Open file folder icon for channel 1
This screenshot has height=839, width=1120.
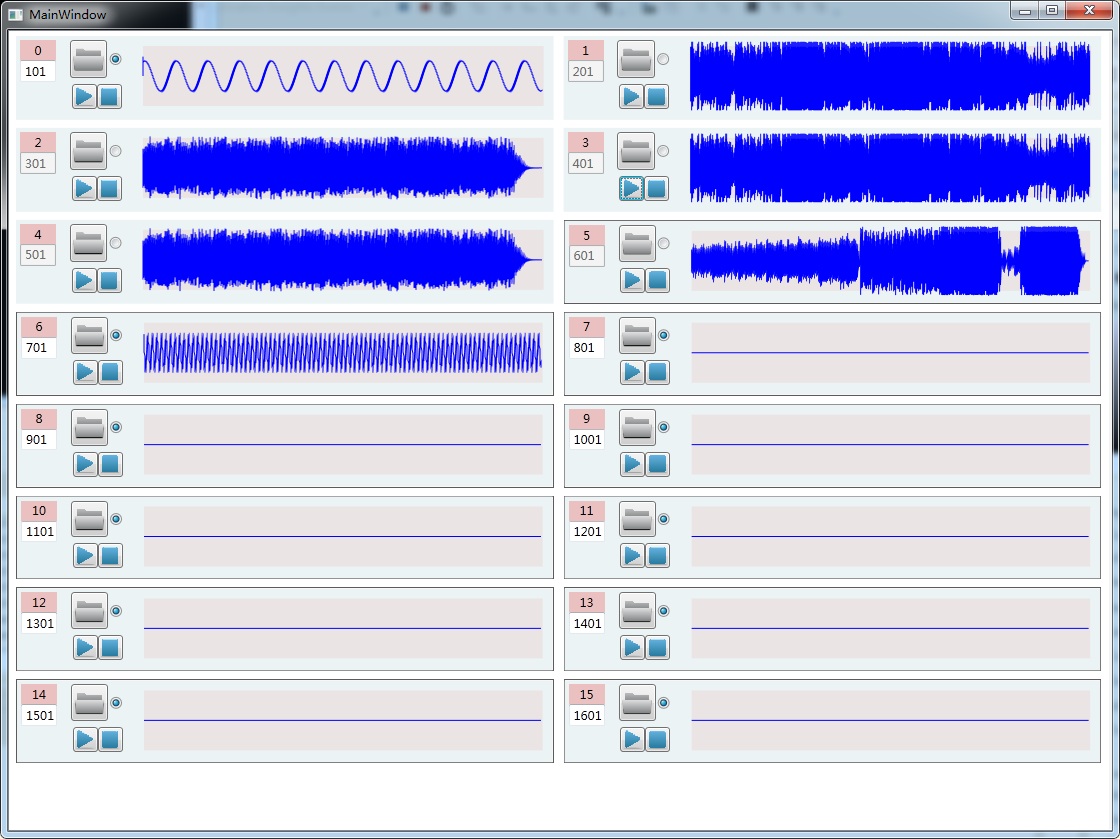click(x=636, y=59)
